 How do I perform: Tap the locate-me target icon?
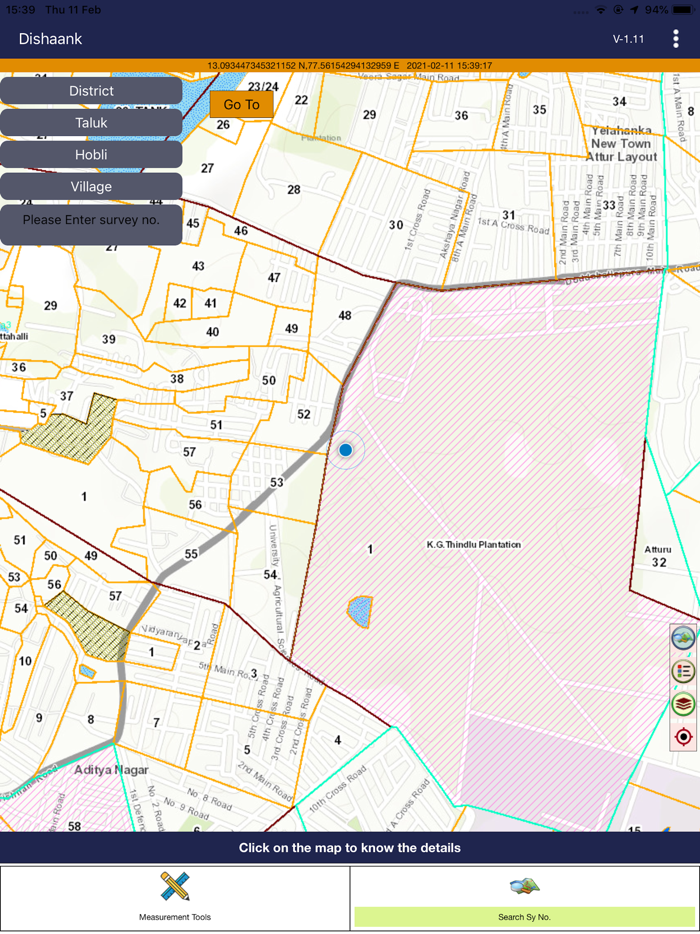tap(683, 737)
